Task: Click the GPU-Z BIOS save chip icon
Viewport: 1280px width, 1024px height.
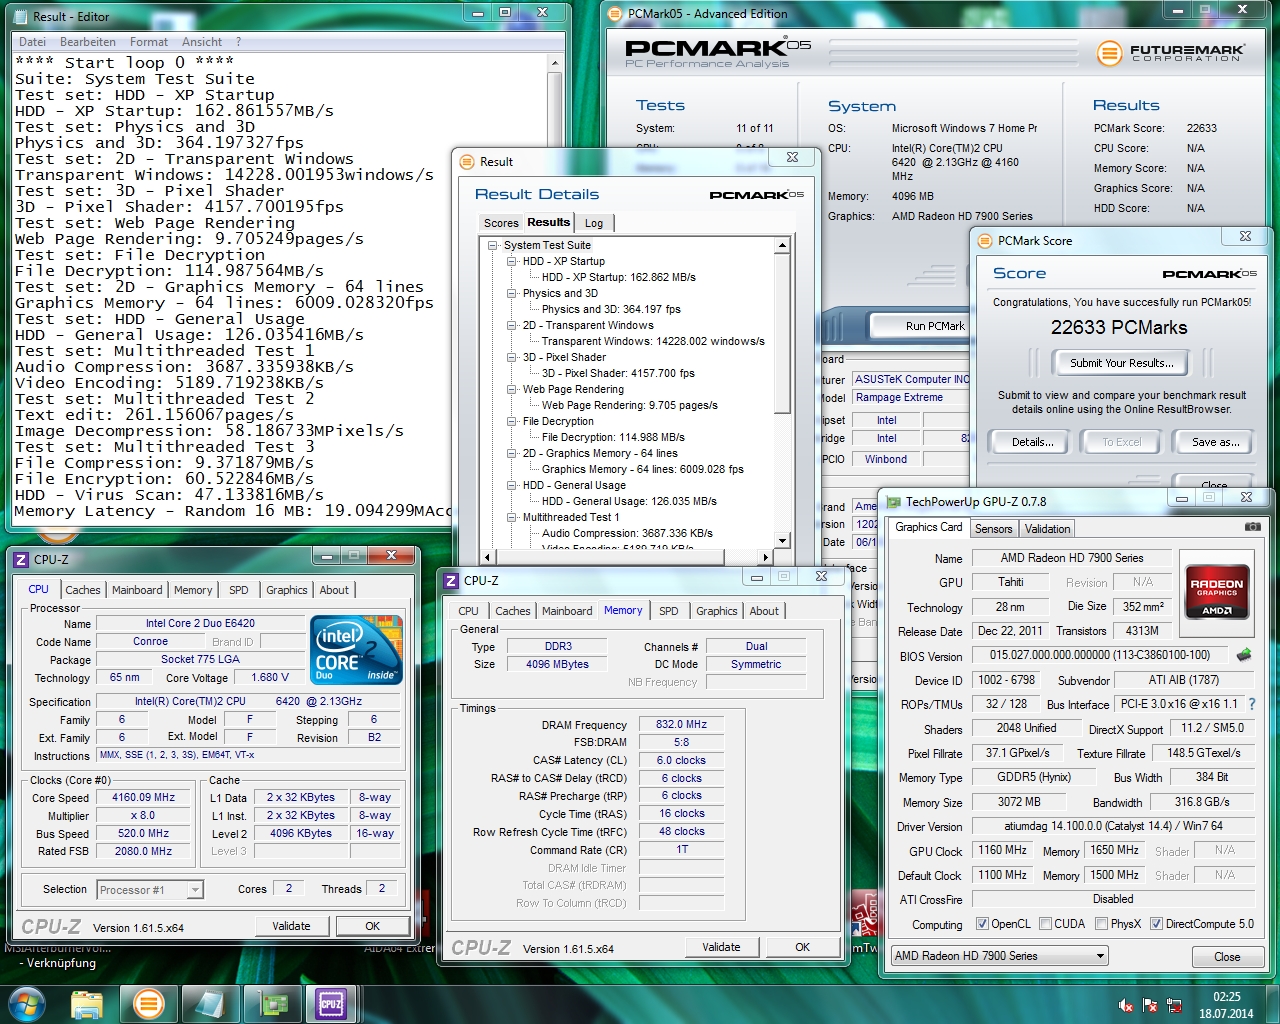Action: click(1244, 655)
